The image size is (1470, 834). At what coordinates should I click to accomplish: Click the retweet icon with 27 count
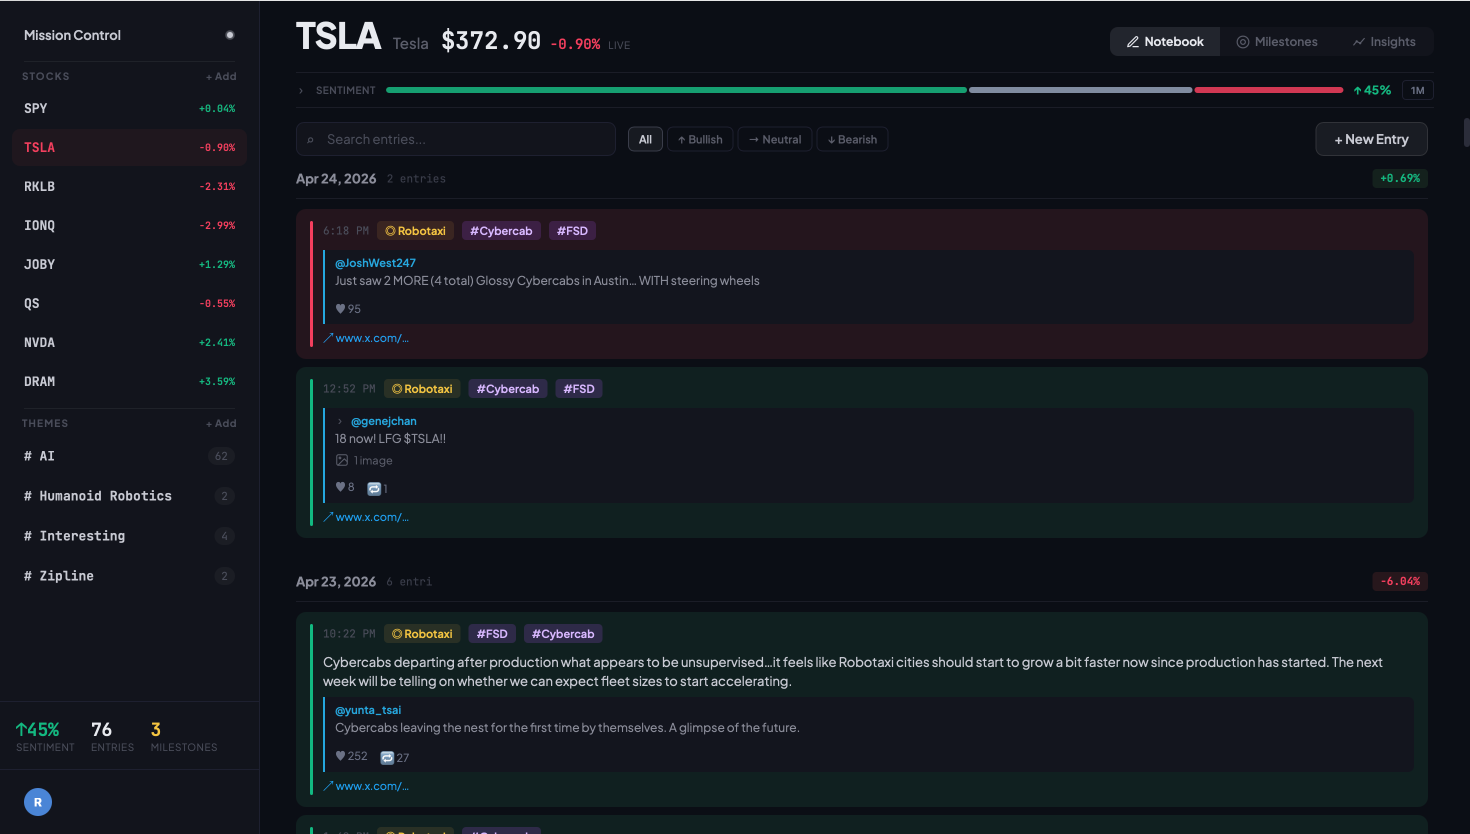pyautogui.click(x=388, y=757)
